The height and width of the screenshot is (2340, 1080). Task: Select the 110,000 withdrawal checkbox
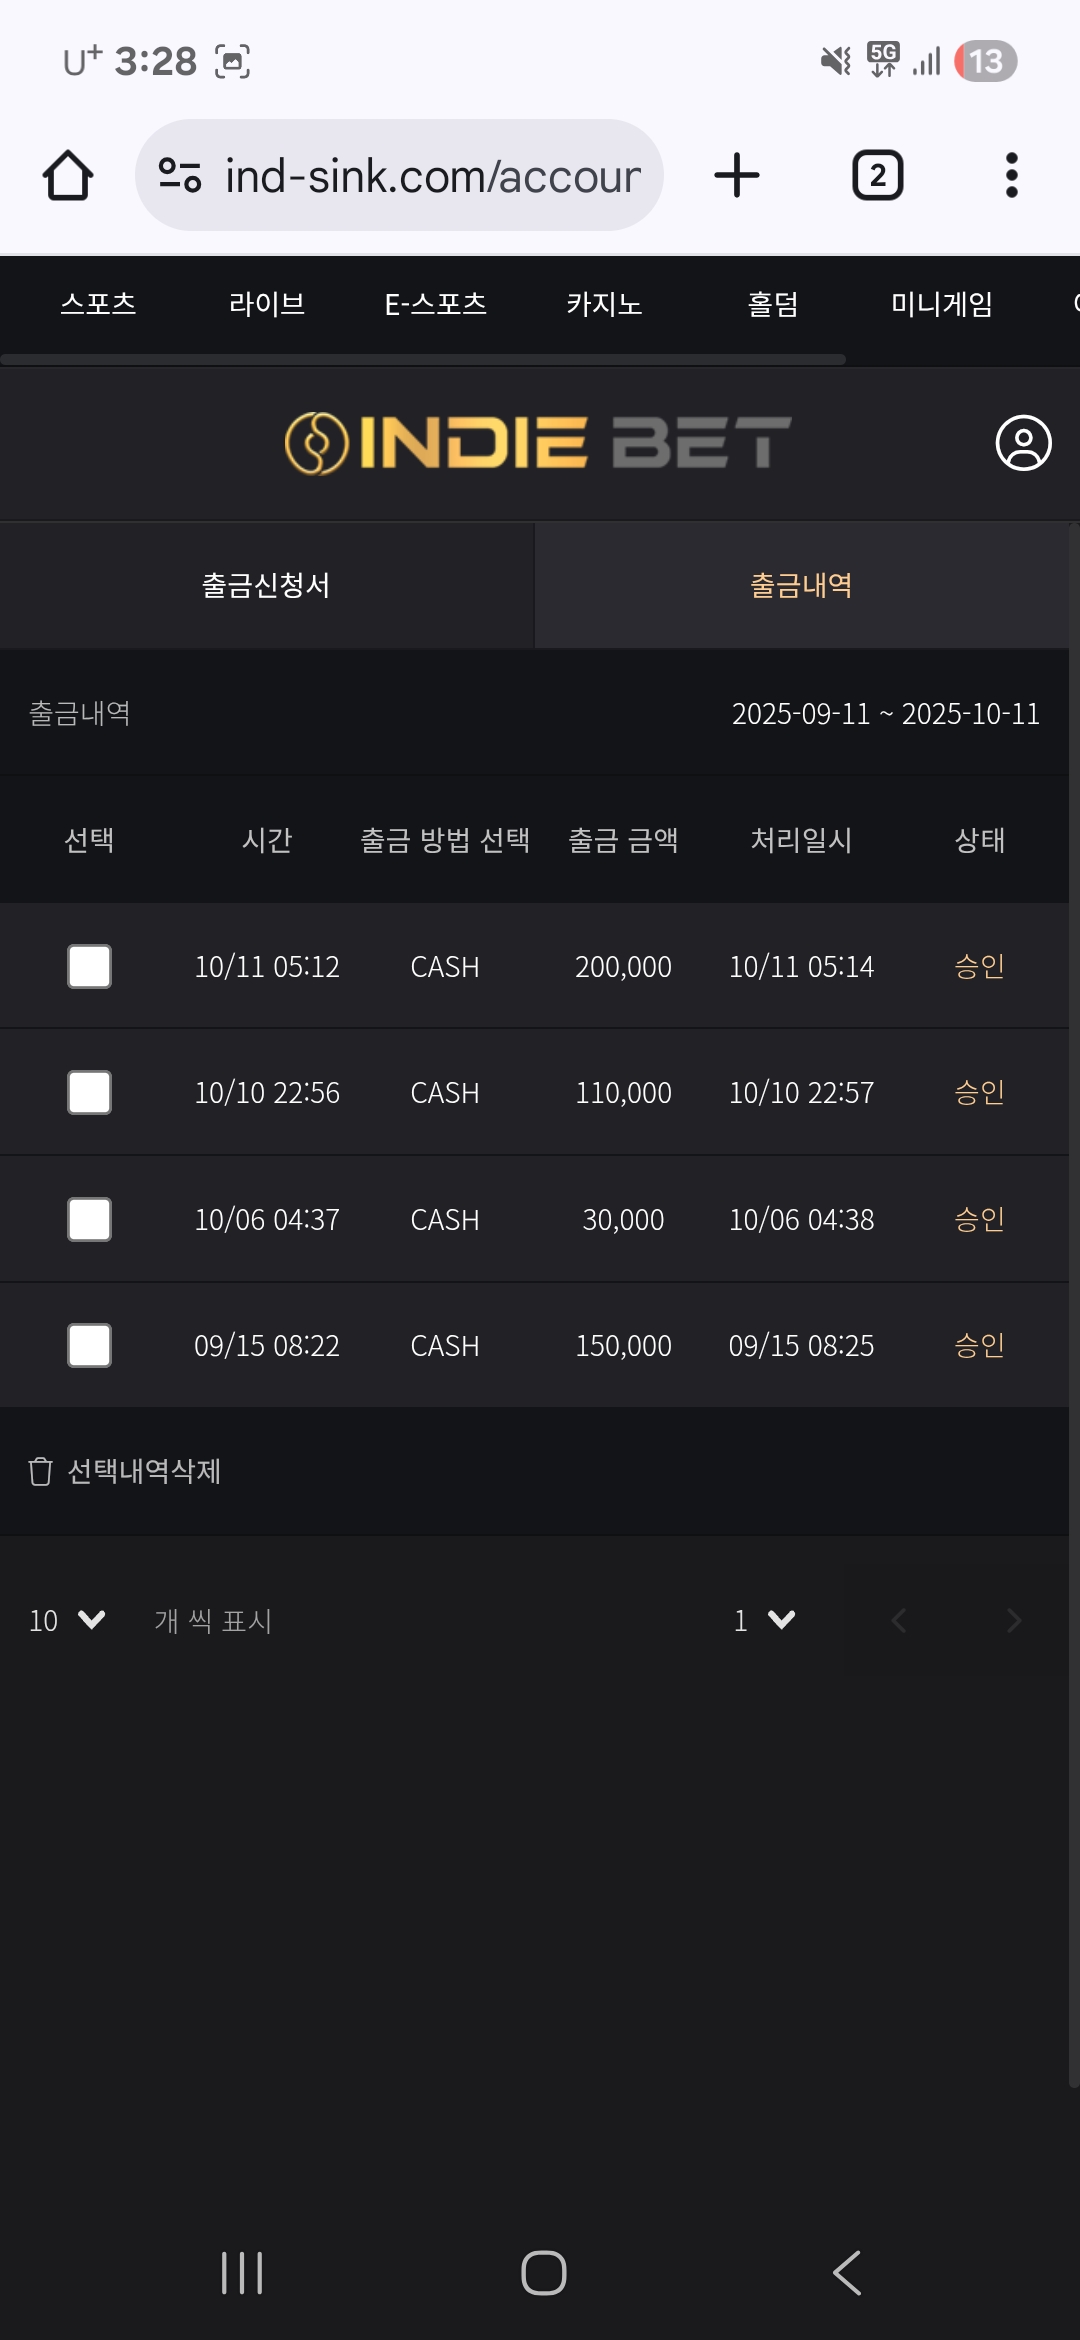tap(89, 1093)
